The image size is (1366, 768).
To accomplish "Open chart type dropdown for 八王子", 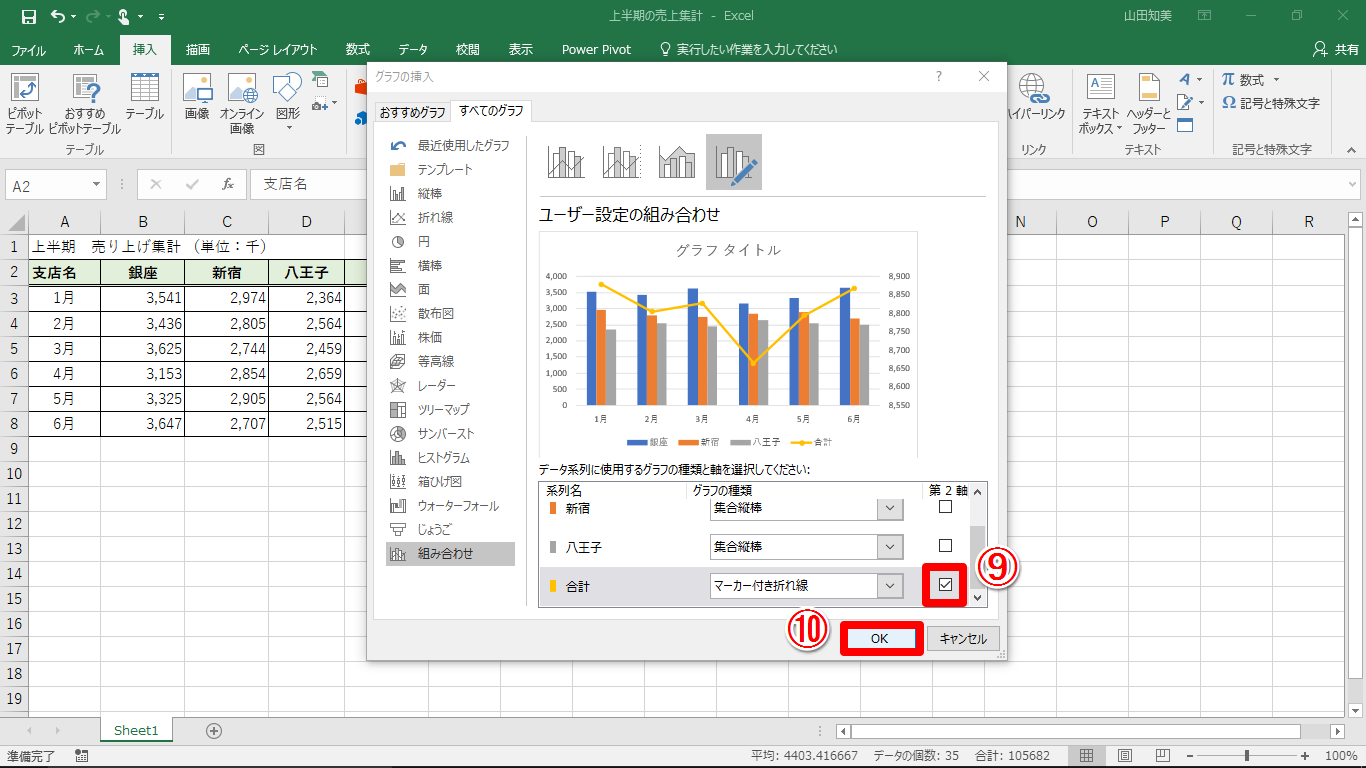I will (889, 547).
